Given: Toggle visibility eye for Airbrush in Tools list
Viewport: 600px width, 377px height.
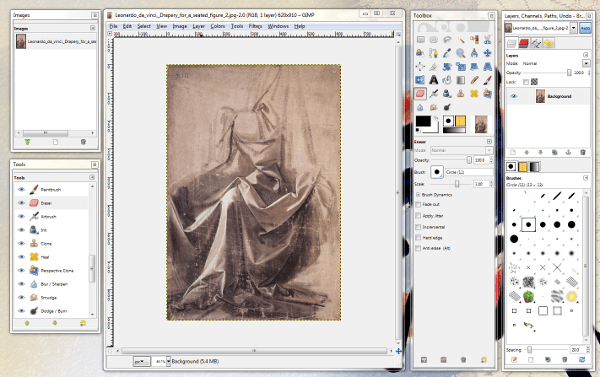Looking at the screenshot, I should tap(21, 216).
